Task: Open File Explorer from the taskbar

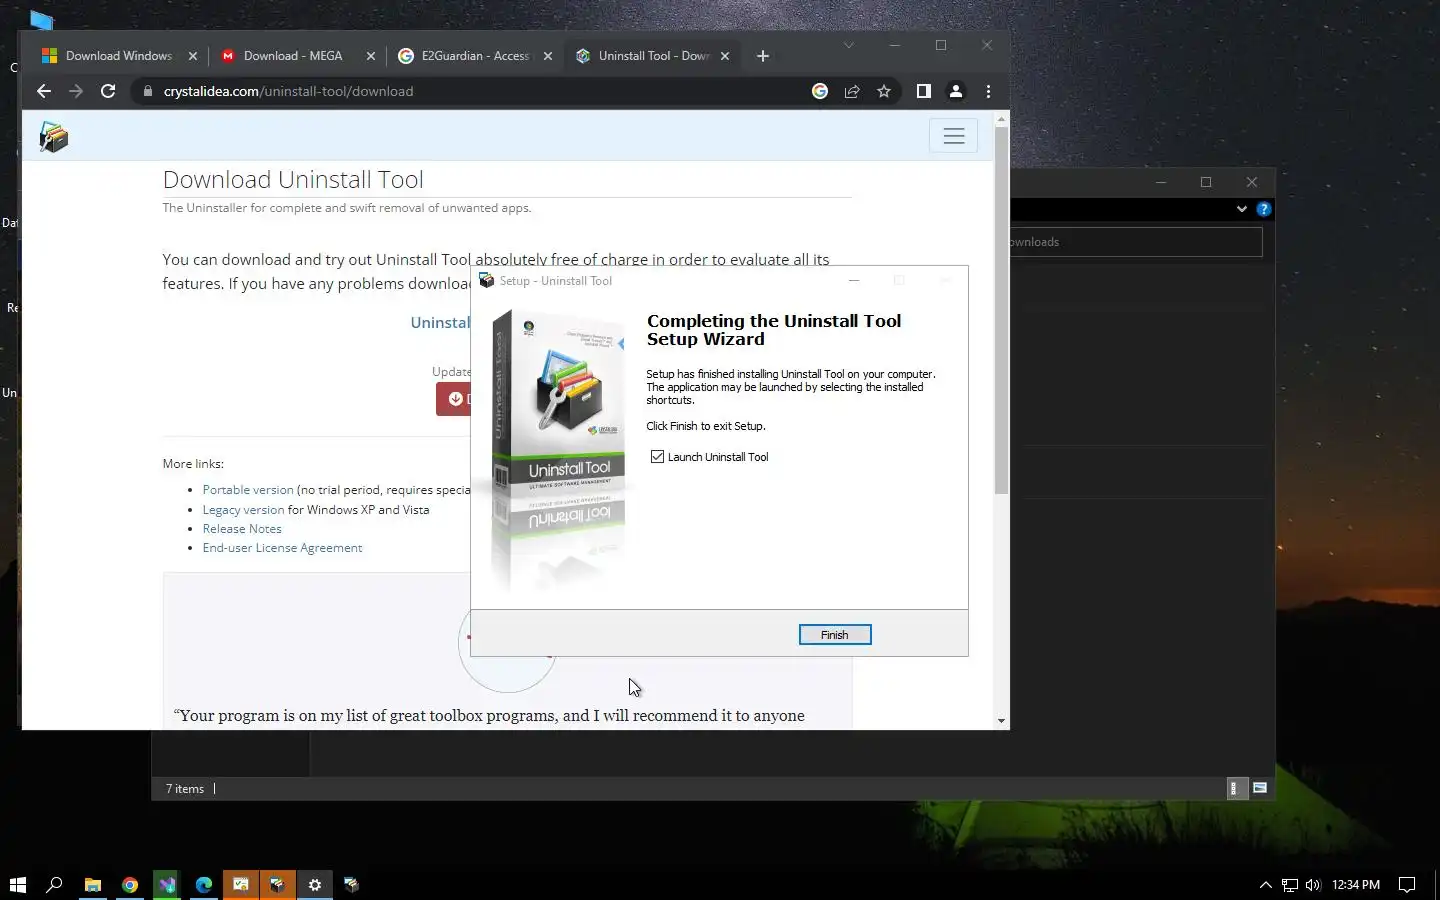Action: 93,884
